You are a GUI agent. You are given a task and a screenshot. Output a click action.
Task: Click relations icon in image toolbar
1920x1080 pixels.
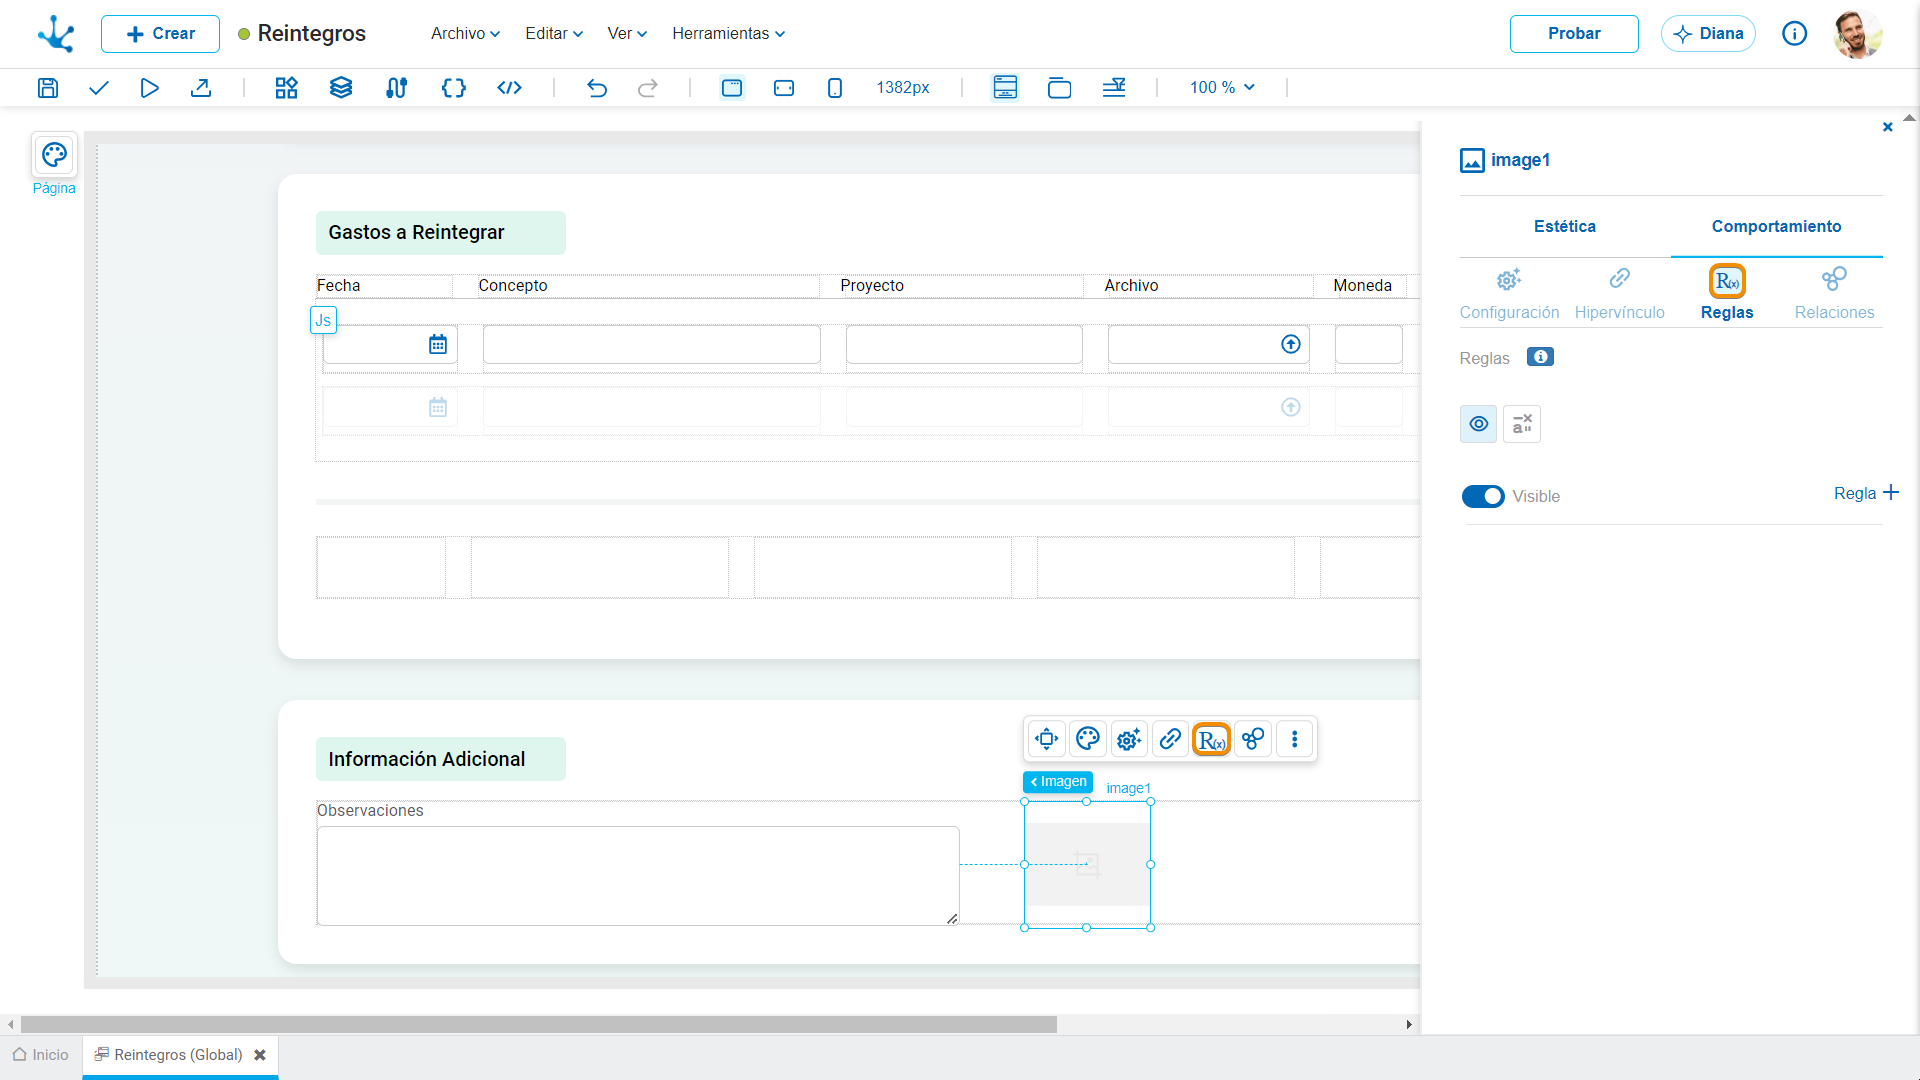point(1253,739)
